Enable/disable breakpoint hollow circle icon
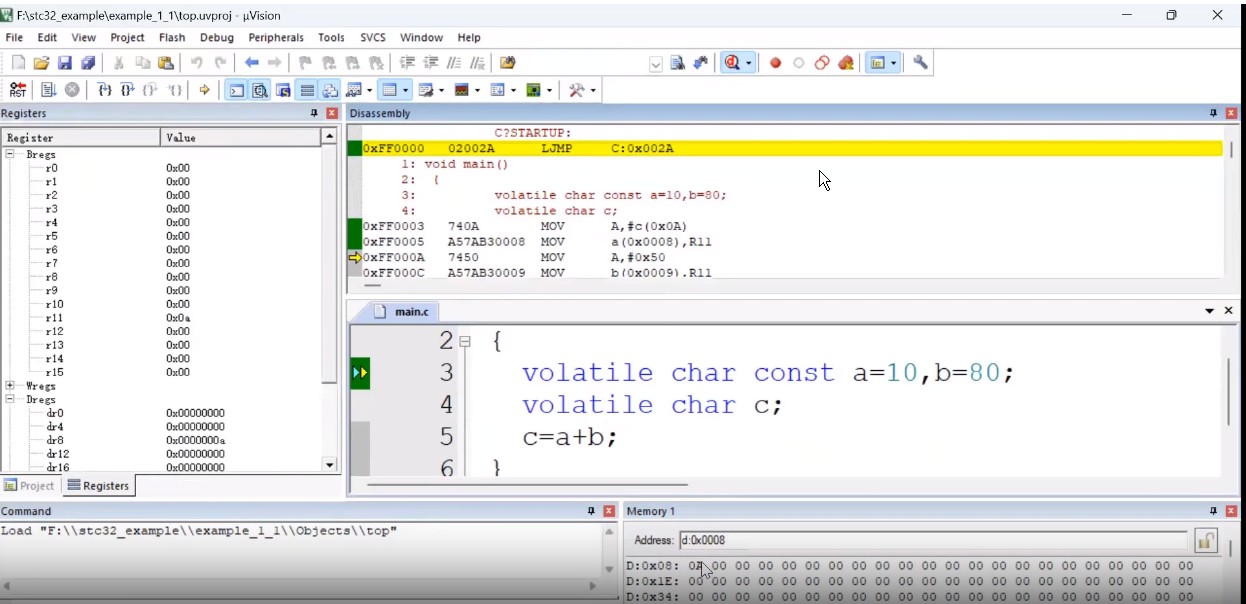 pyautogui.click(x=798, y=62)
